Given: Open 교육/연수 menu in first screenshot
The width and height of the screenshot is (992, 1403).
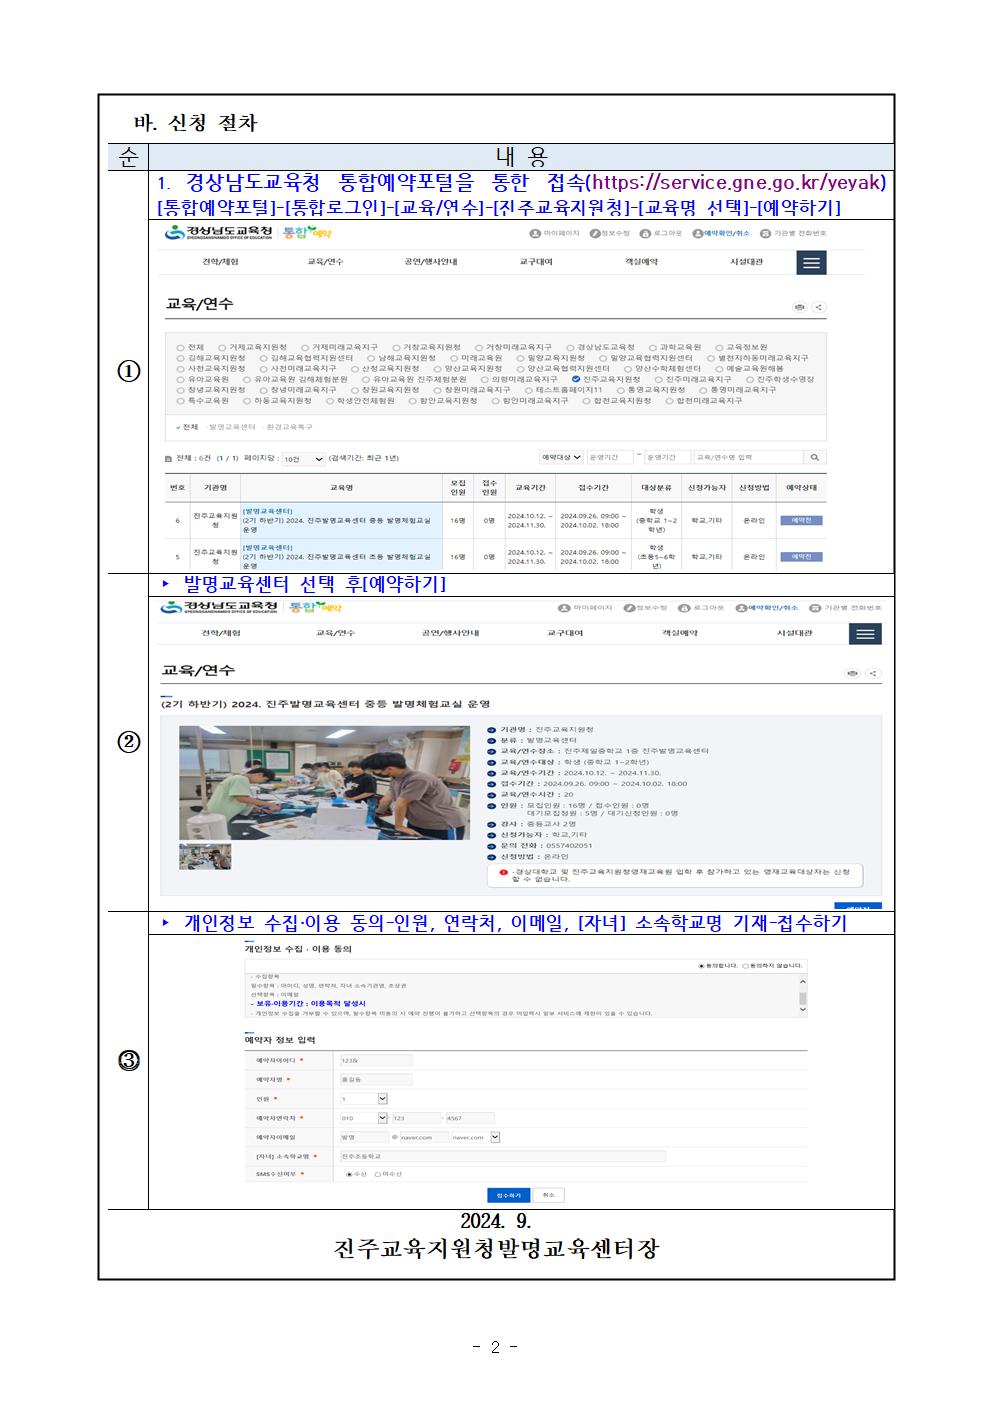Looking at the screenshot, I should [325, 262].
